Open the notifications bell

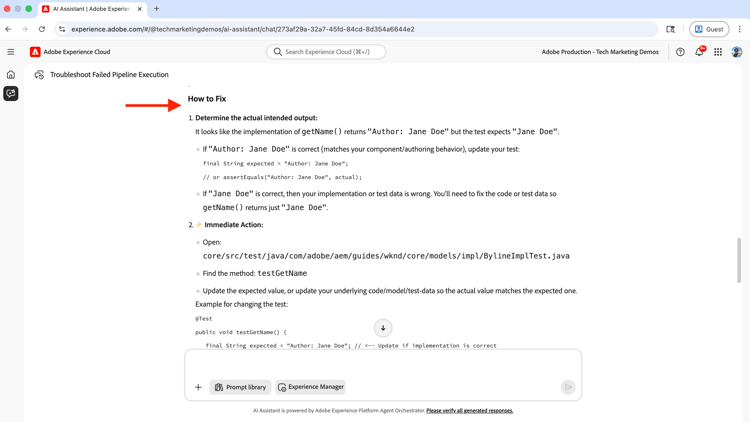[x=699, y=52]
